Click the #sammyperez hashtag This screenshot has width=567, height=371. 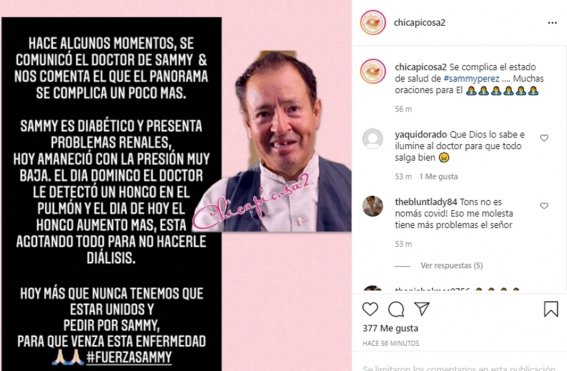click(x=471, y=78)
